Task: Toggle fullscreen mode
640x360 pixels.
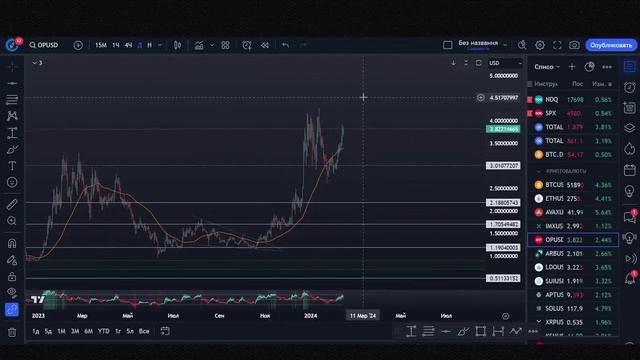Action: pyautogui.click(x=557, y=45)
